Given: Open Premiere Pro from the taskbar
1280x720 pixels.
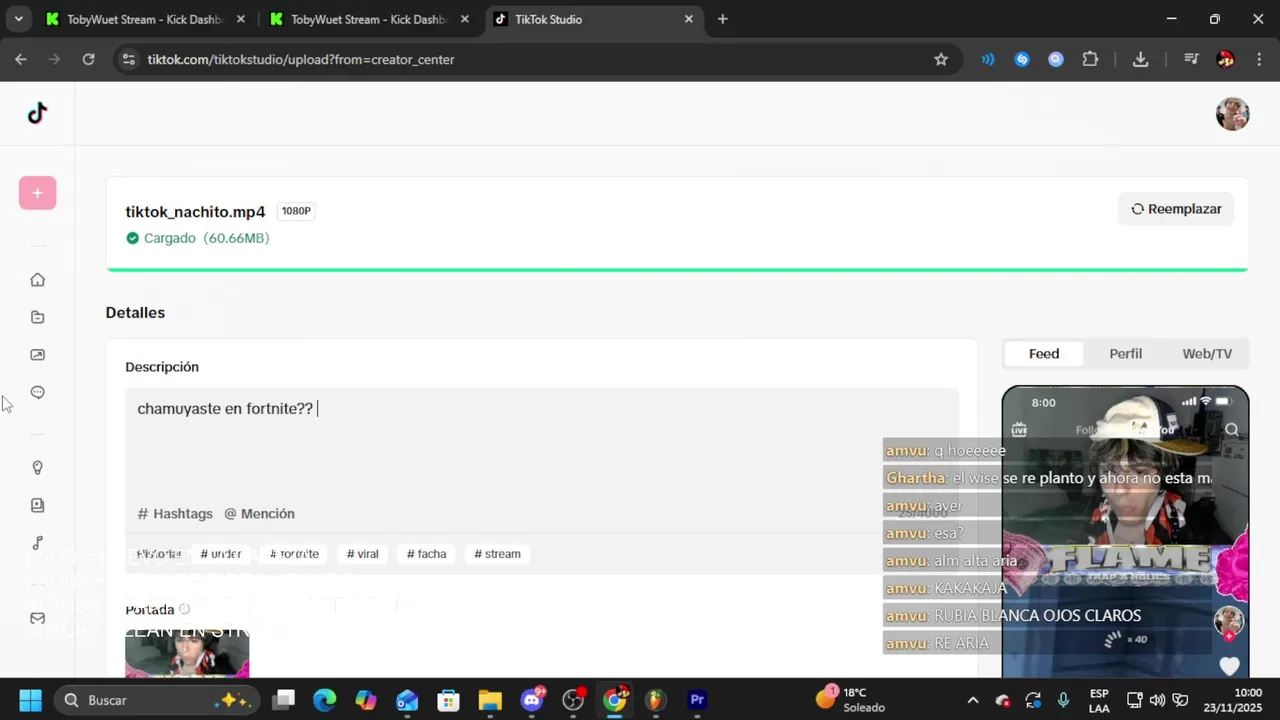Looking at the screenshot, I should 697,700.
